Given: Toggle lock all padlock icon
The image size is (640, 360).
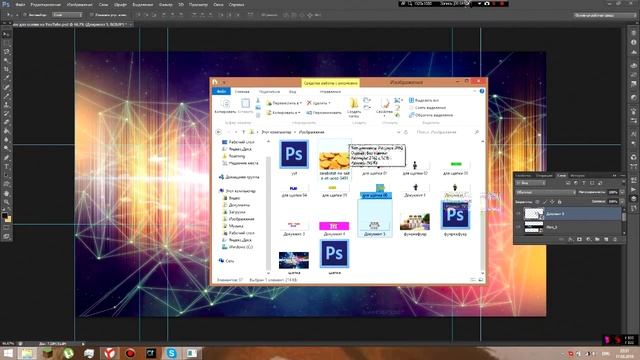Looking at the screenshot, I should tap(559, 202).
